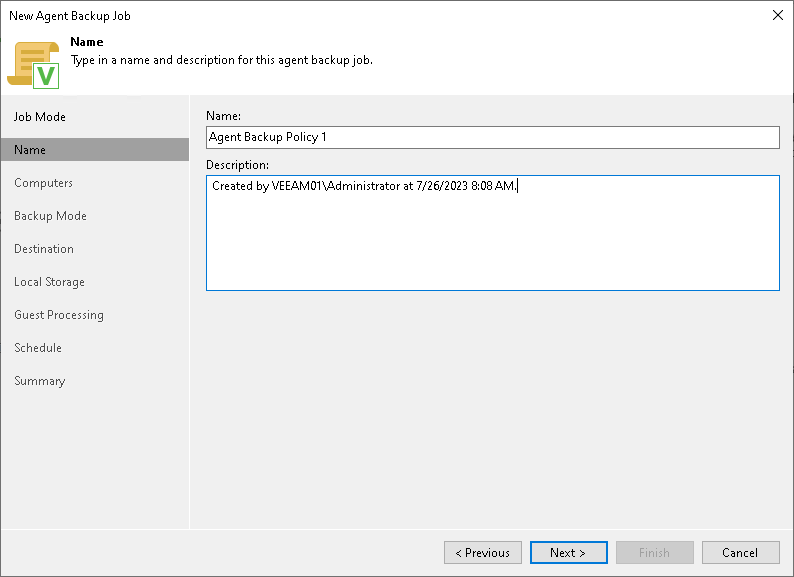Click the "Description:" field label
This screenshot has height=577, width=794.
[238, 164]
